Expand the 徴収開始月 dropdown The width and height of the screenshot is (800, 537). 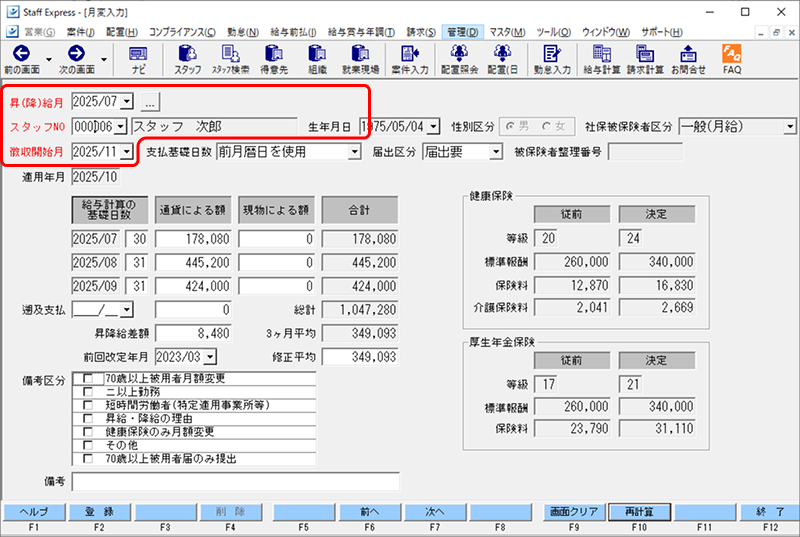click(x=127, y=151)
